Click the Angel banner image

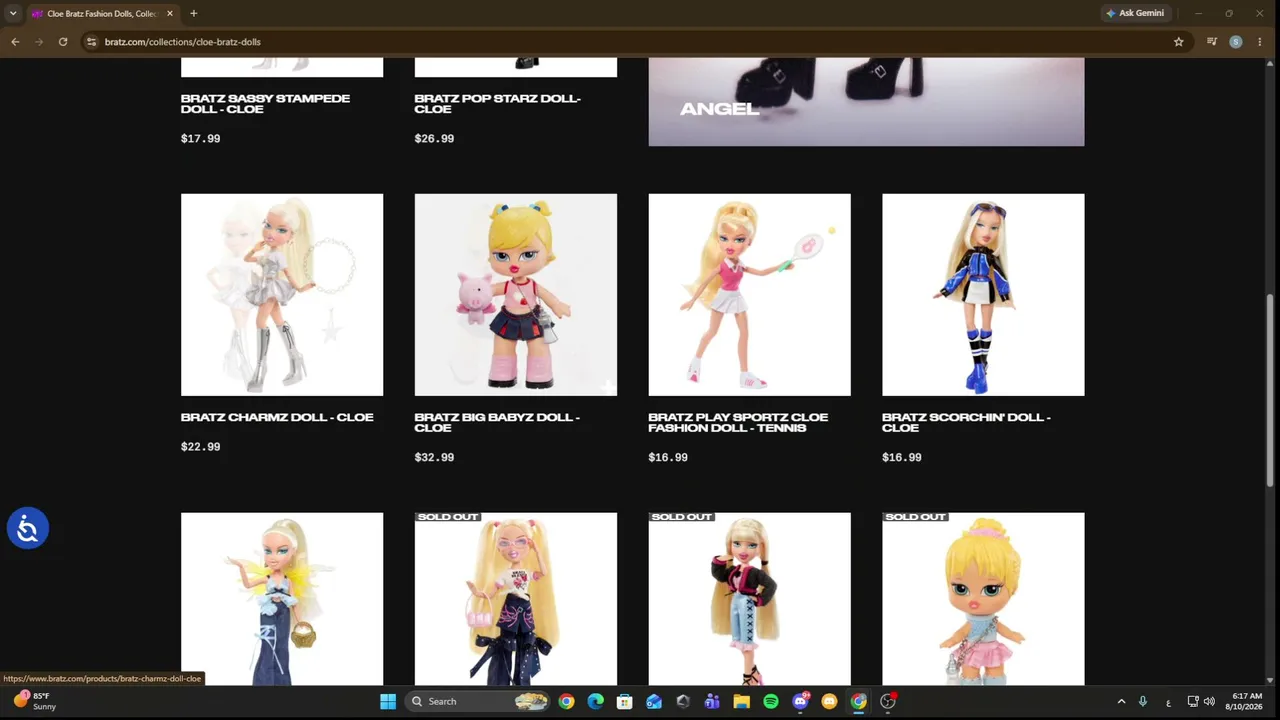(x=866, y=102)
